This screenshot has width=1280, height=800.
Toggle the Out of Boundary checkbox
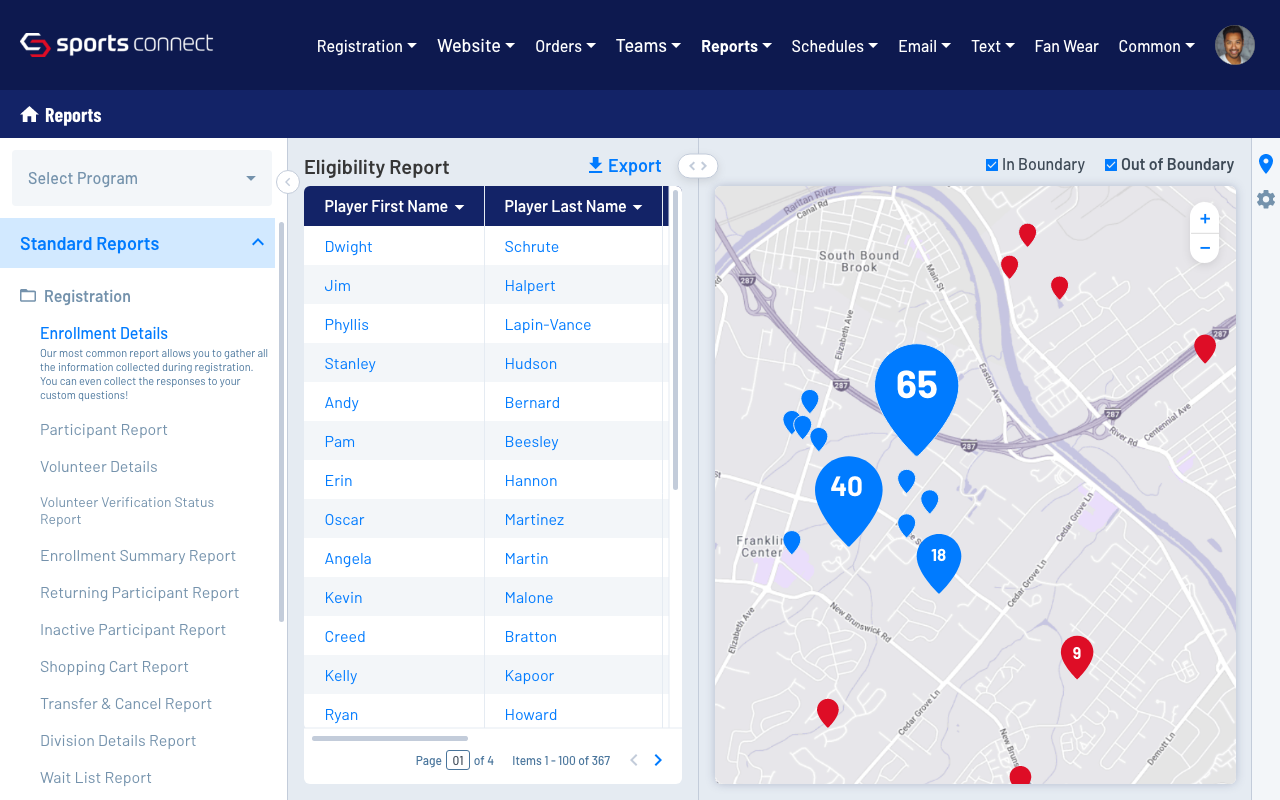click(1111, 165)
